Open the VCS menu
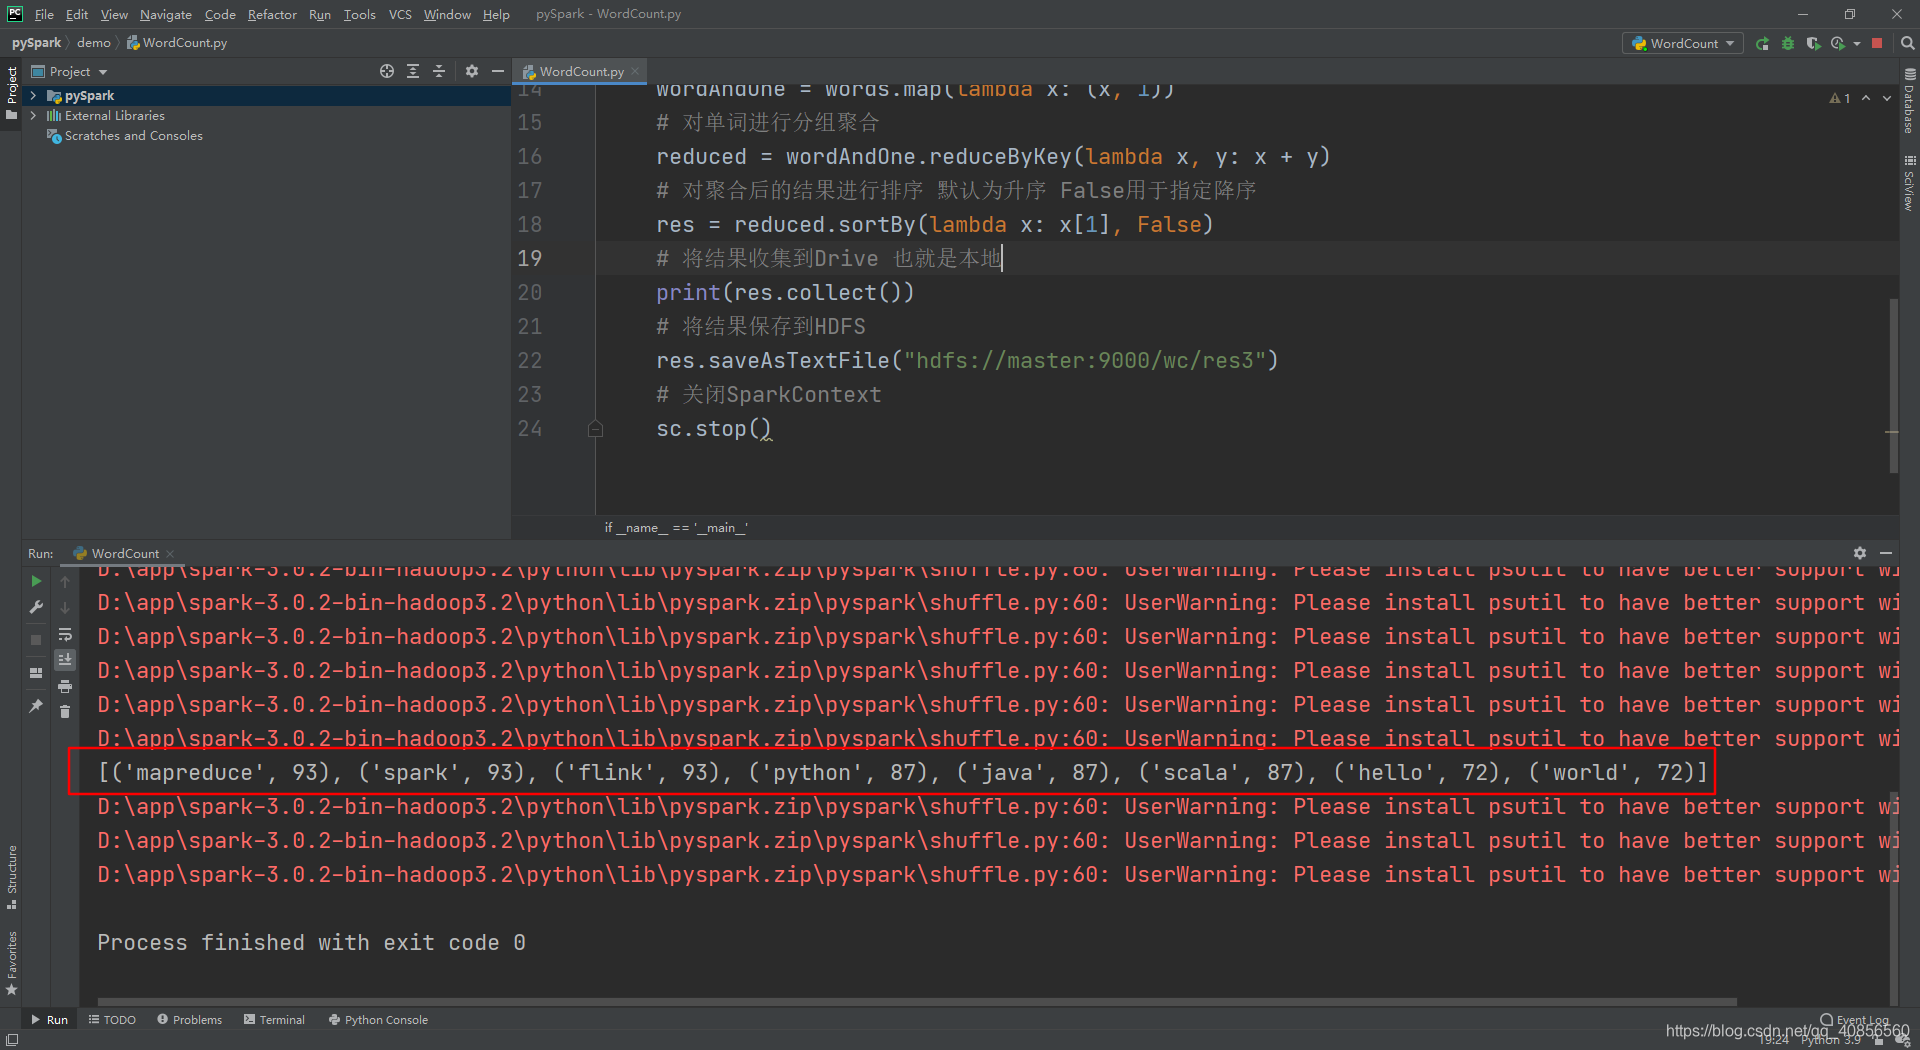1920x1050 pixels. pyautogui.click(x=400, y=14)
